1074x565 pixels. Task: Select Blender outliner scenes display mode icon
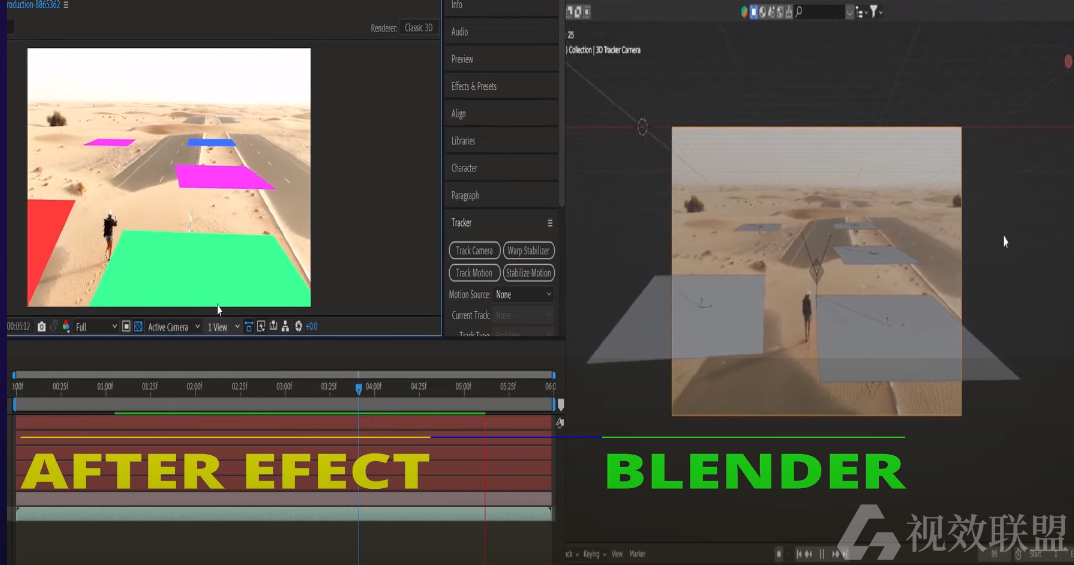[745, 12]
